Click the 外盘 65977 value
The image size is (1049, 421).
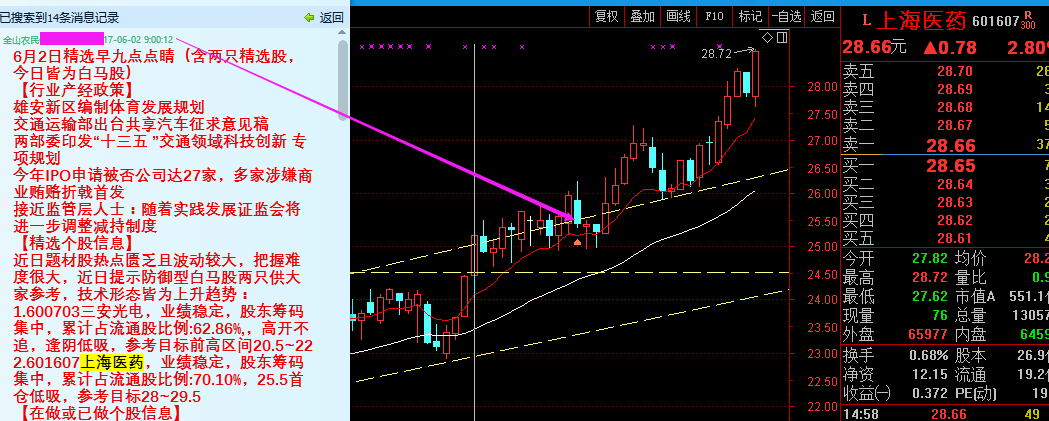[x=928, y=334]
